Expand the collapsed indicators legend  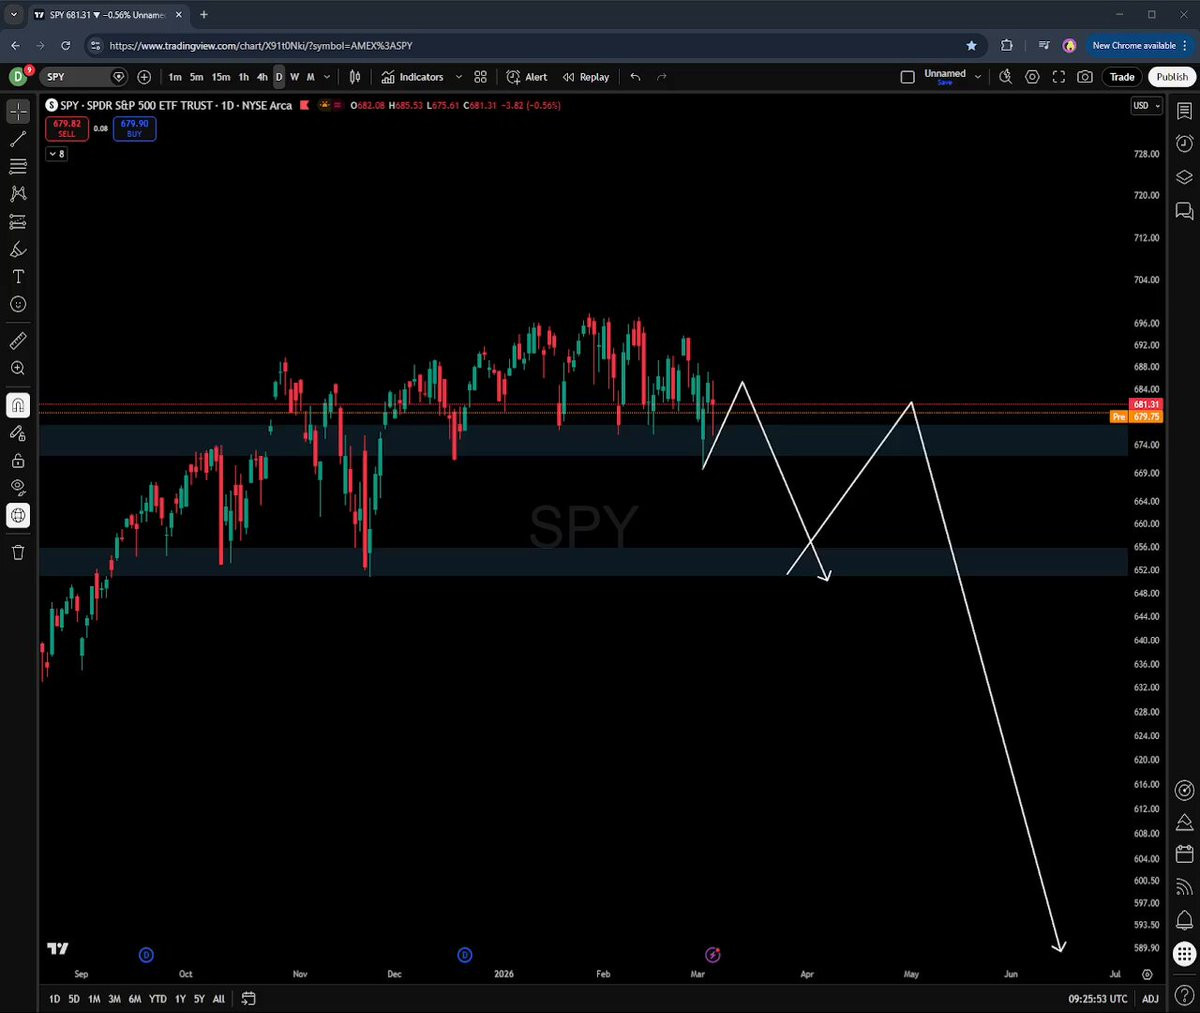(56, 154)
